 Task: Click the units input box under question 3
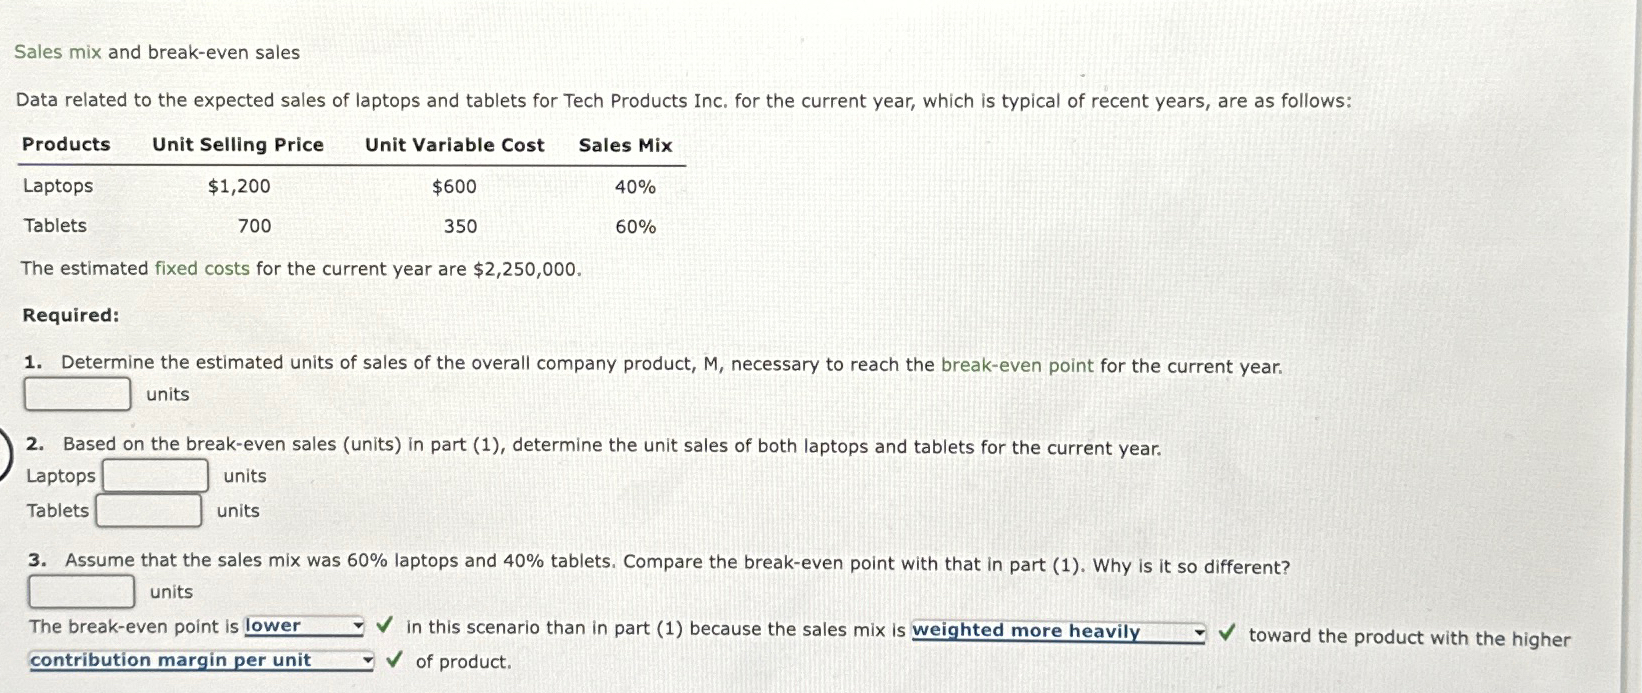point(81,591)
